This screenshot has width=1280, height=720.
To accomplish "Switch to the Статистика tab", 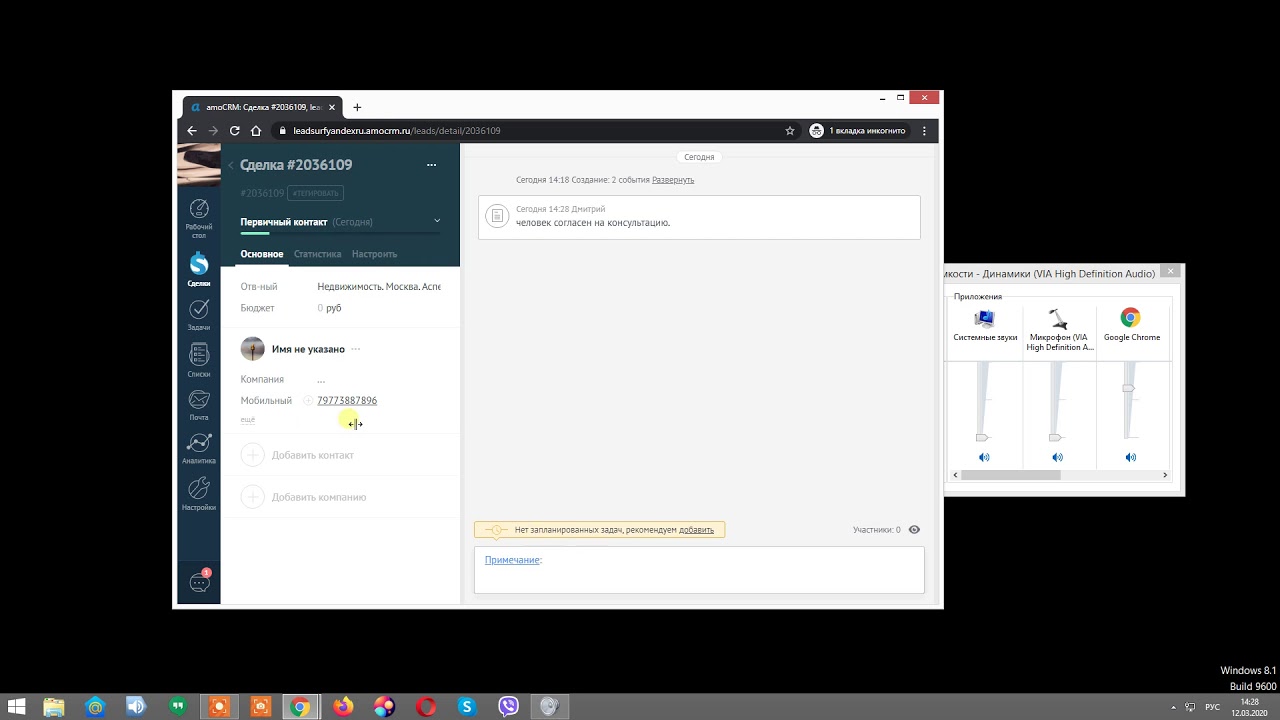I will click(317, 254).
